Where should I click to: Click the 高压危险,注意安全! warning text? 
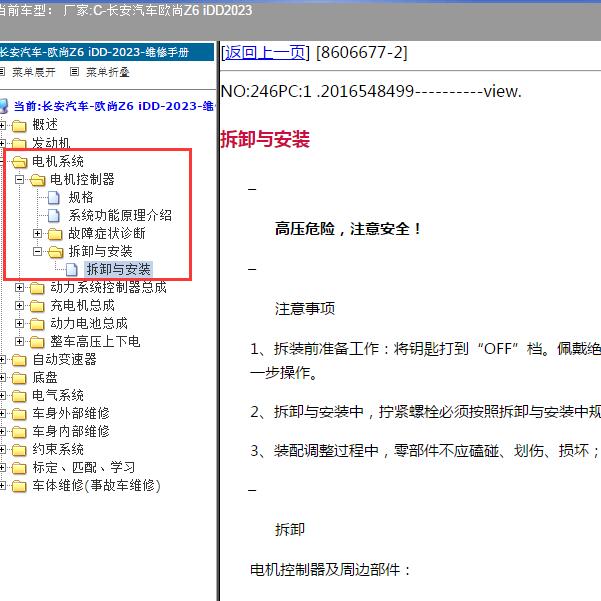(x=348, y=229)
